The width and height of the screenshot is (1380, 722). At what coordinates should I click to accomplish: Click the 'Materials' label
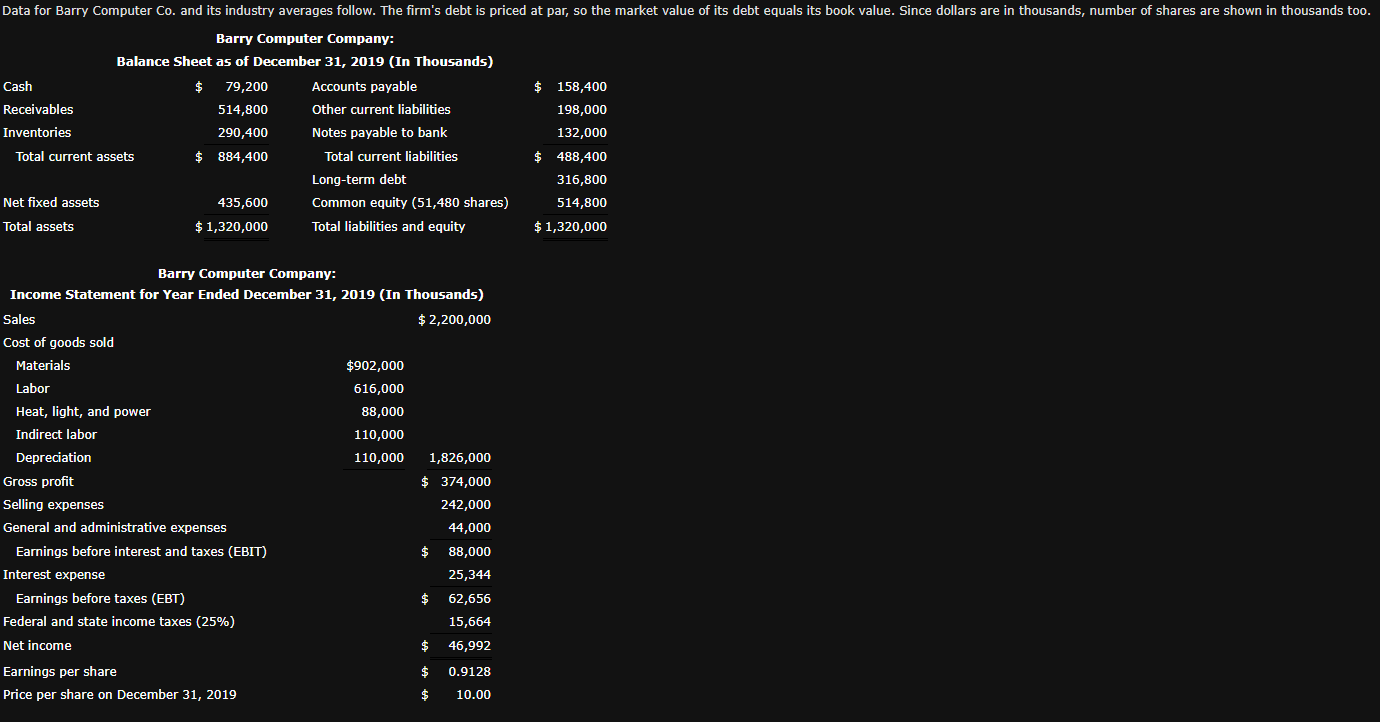(43, 366)
